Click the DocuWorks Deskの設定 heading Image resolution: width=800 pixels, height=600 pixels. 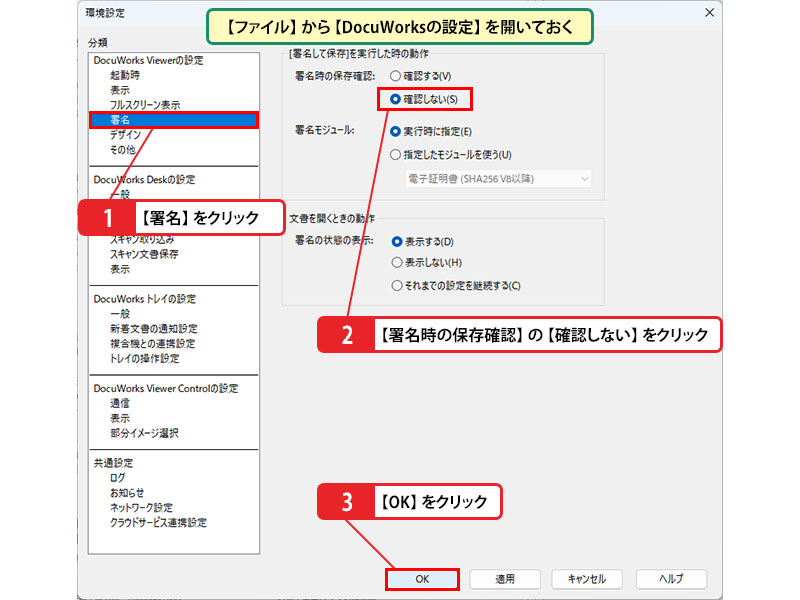[144, 180]
